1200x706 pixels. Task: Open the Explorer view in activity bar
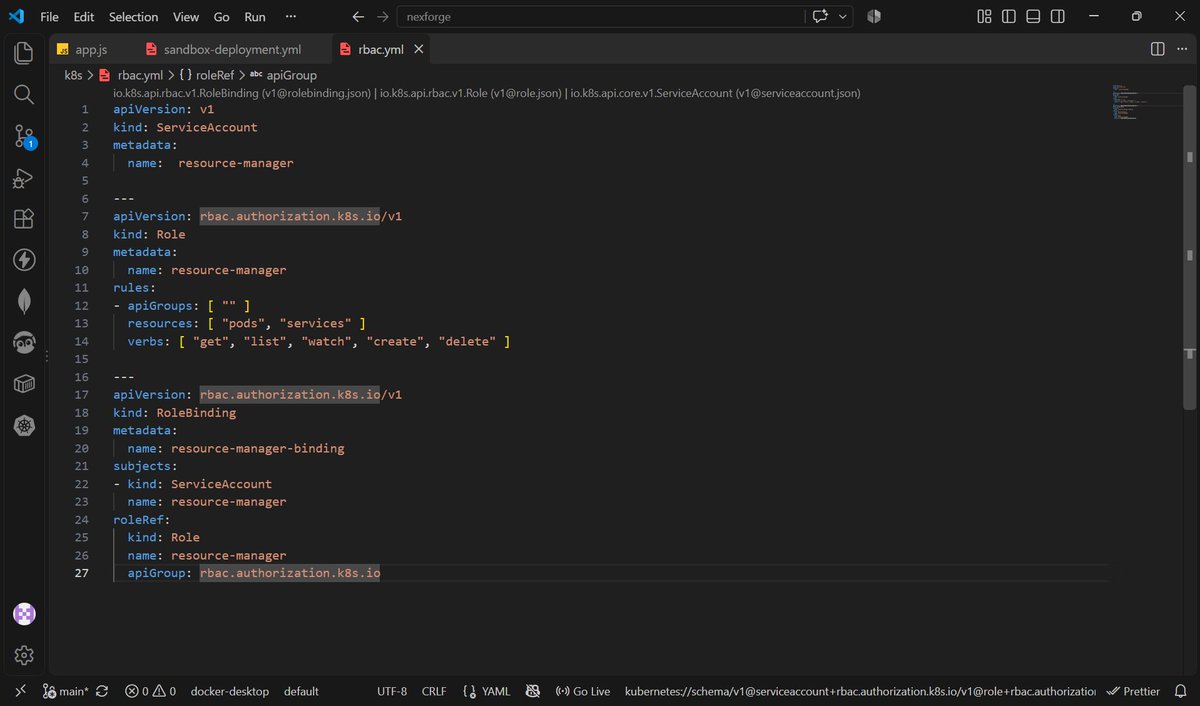click(24, 52)
